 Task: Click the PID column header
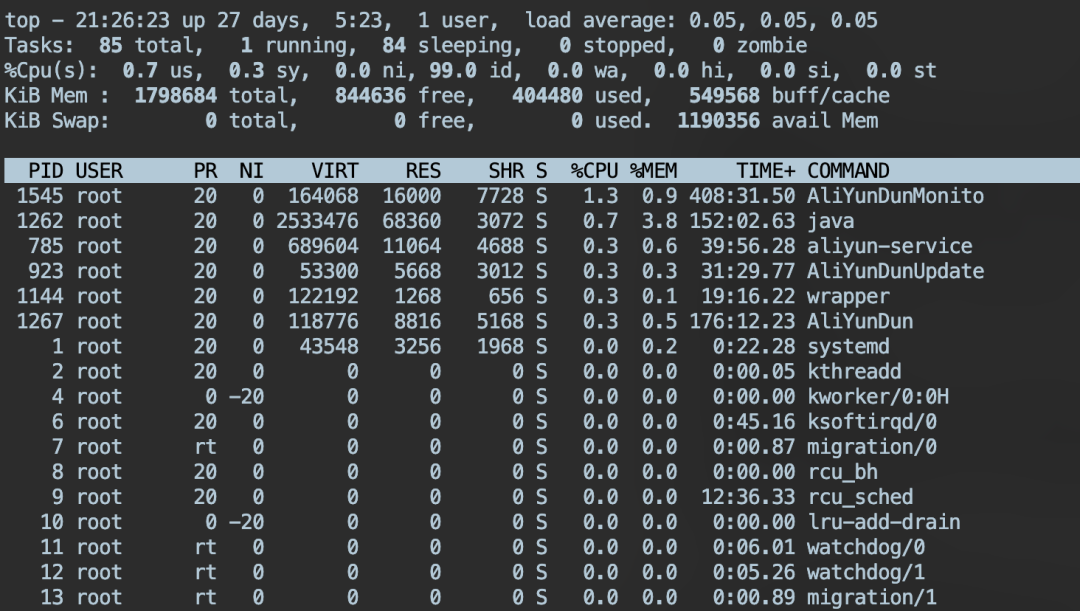click(46, 171)
